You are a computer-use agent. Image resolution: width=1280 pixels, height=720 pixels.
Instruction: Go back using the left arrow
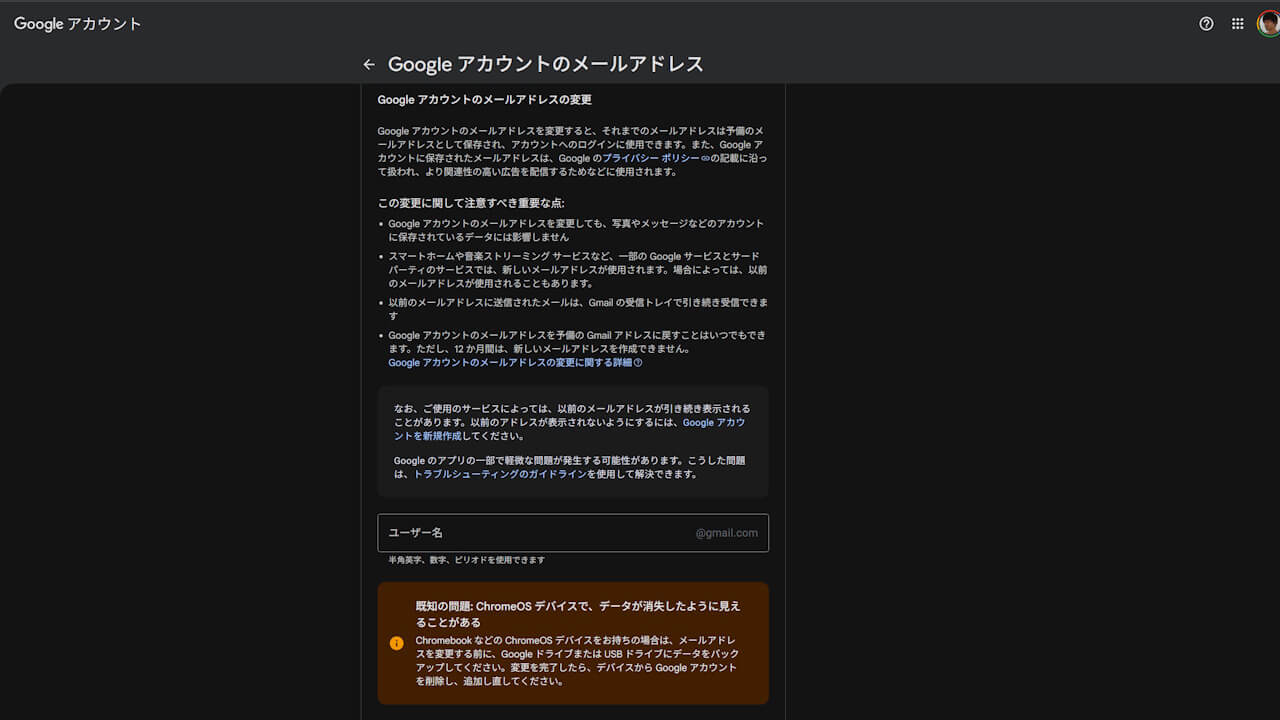tap(369, 64)
